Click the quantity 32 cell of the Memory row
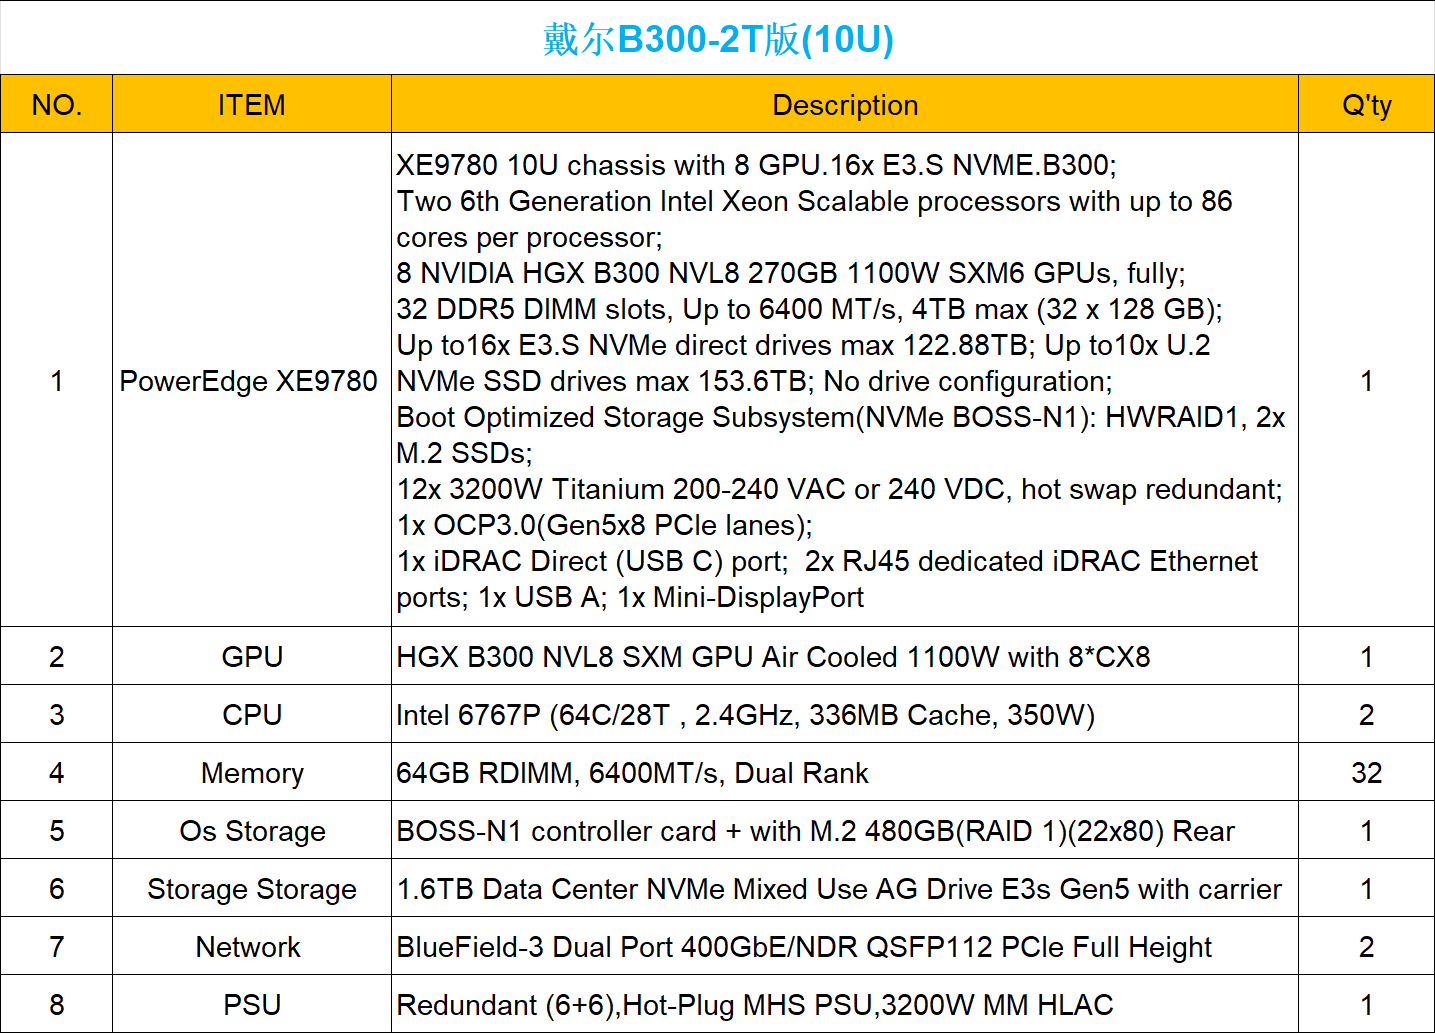 pyautogui.click(x=1367, y=772)
